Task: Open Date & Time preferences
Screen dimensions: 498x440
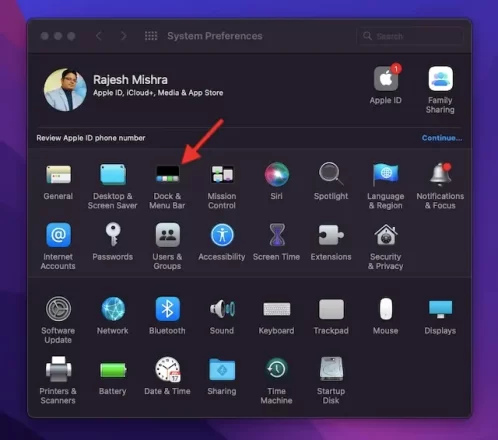Action: point(168,369)
